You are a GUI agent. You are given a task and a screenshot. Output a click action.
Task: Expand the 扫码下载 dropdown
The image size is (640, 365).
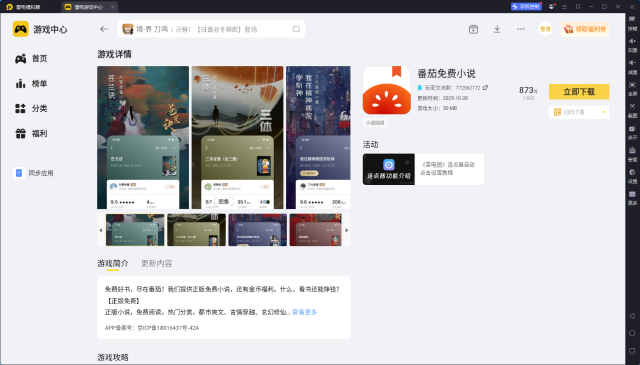[x=604, y=112]
